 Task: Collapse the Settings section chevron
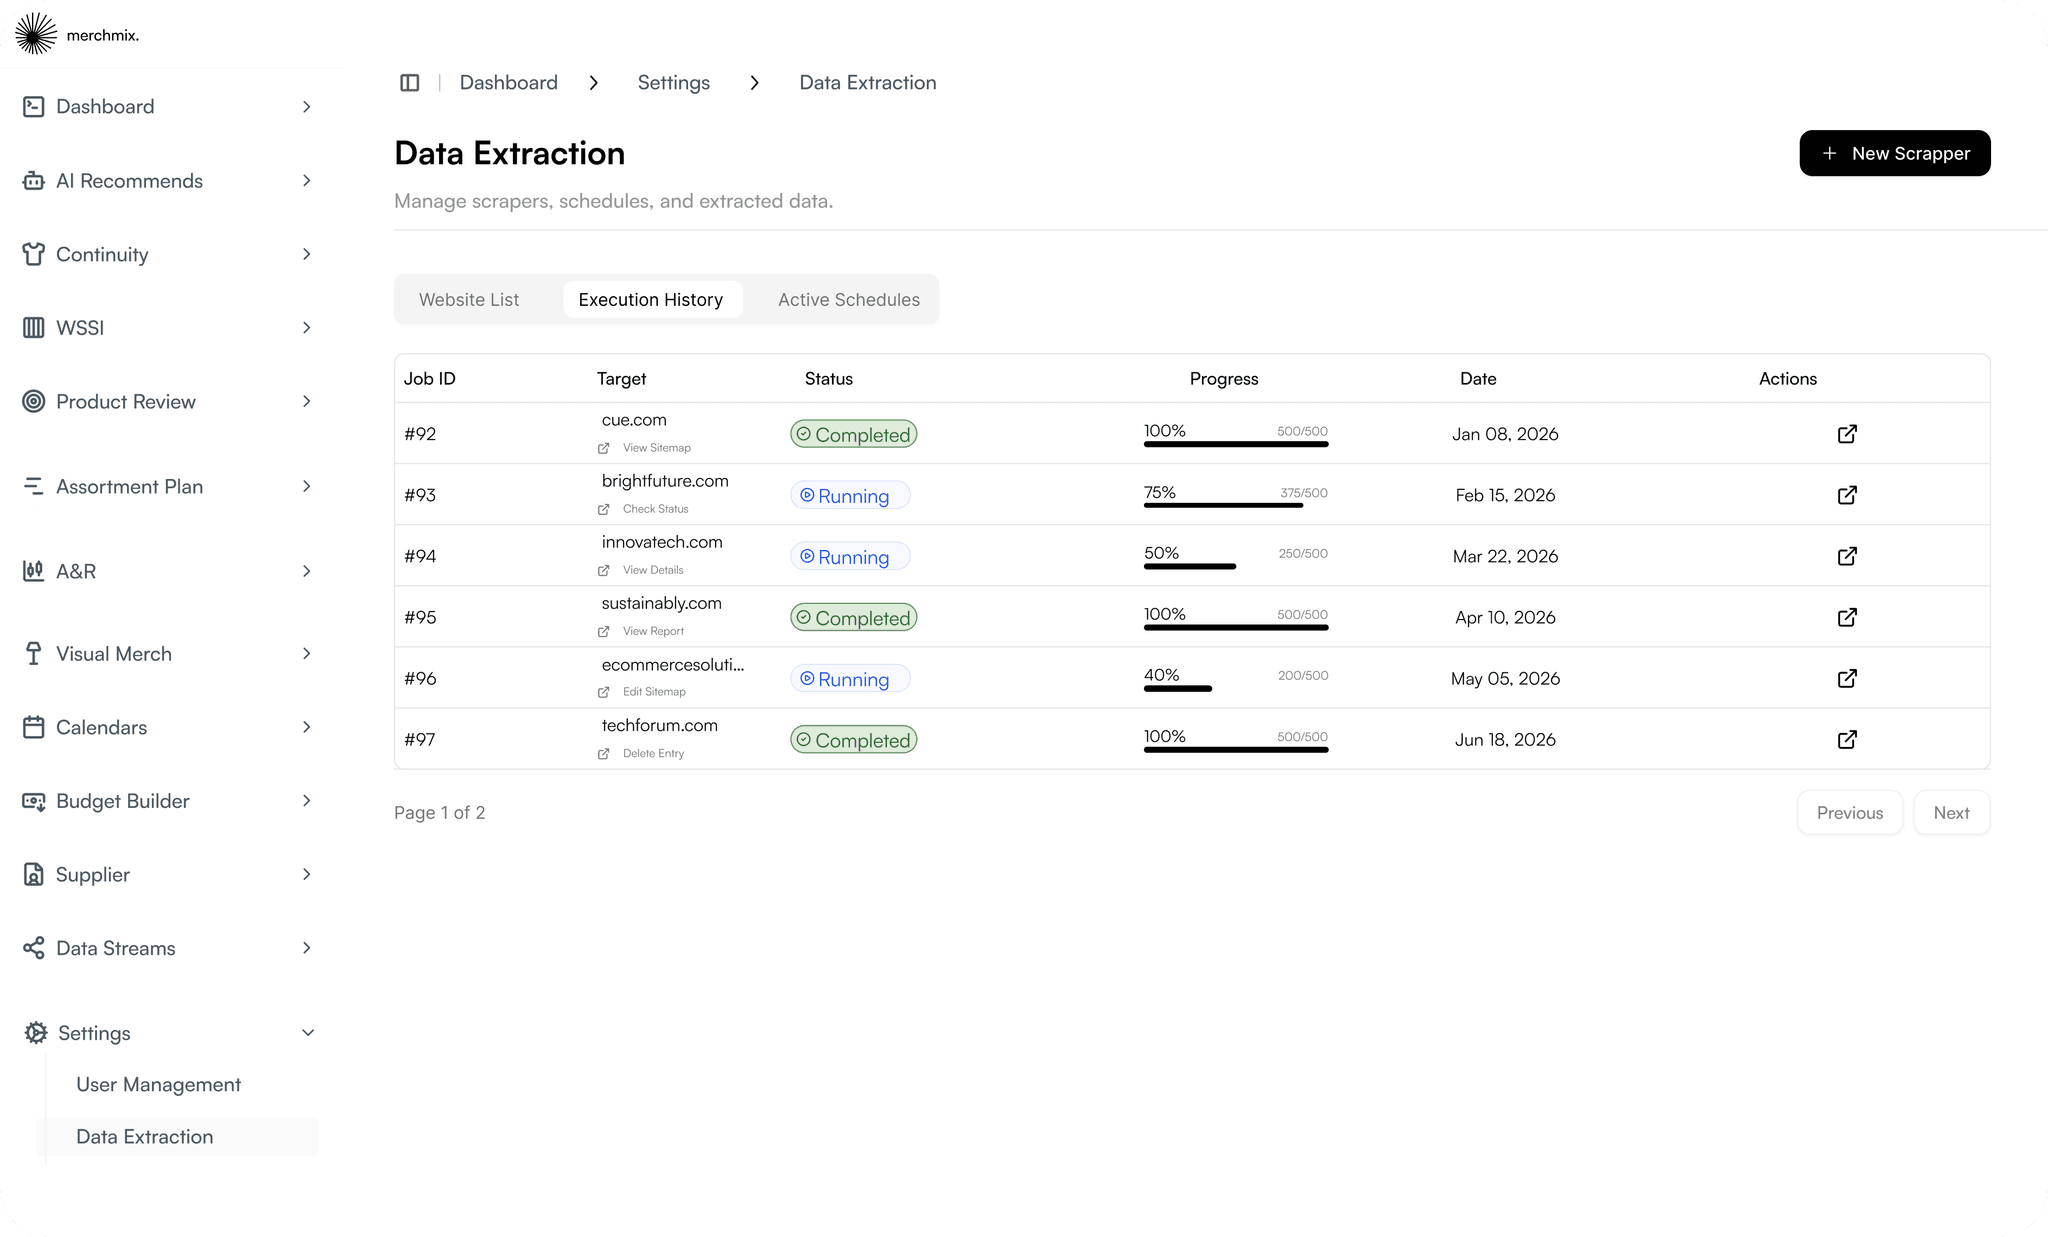coord(308,1033)
